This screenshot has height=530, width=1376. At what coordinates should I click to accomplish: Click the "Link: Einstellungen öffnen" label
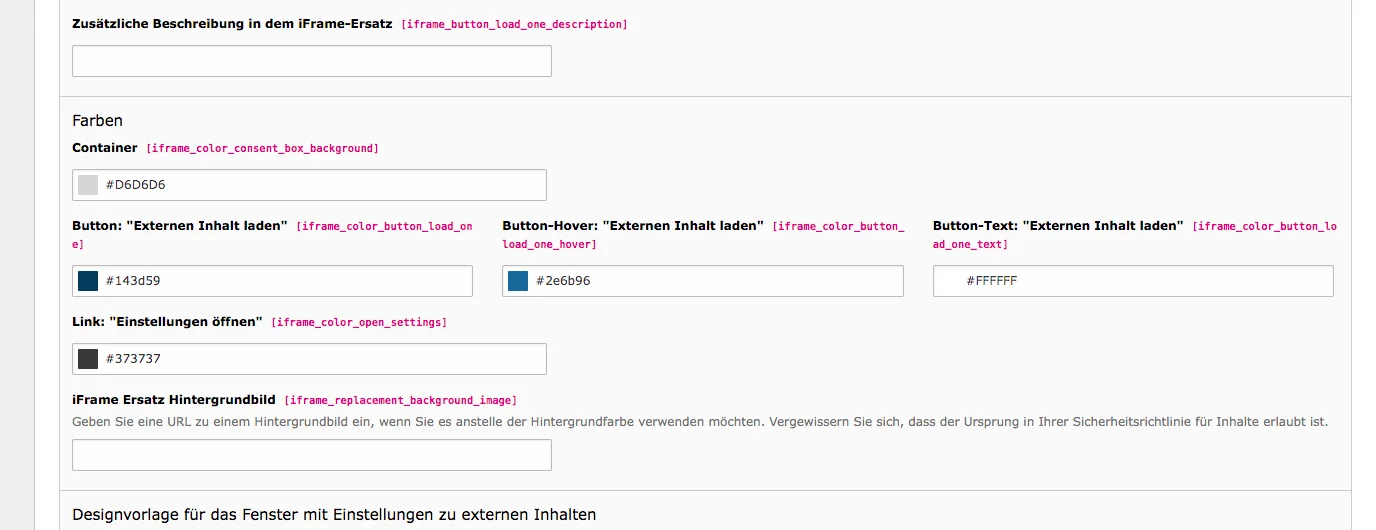167,322
